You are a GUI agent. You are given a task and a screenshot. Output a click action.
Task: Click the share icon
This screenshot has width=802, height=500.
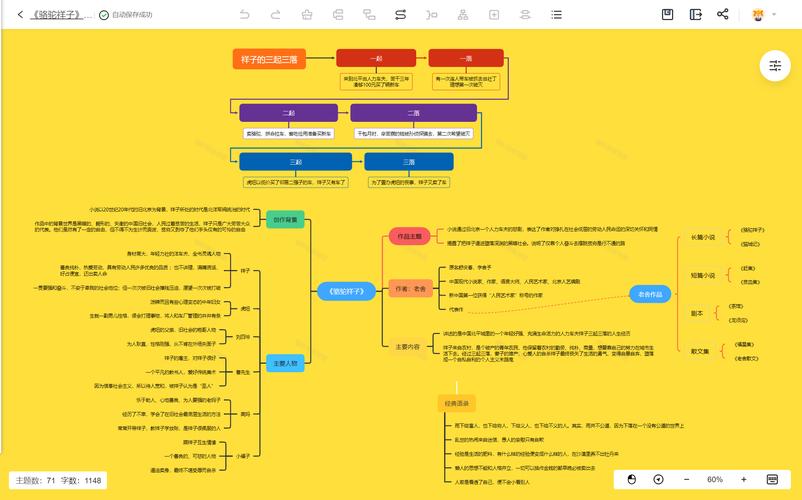point(723,14)
